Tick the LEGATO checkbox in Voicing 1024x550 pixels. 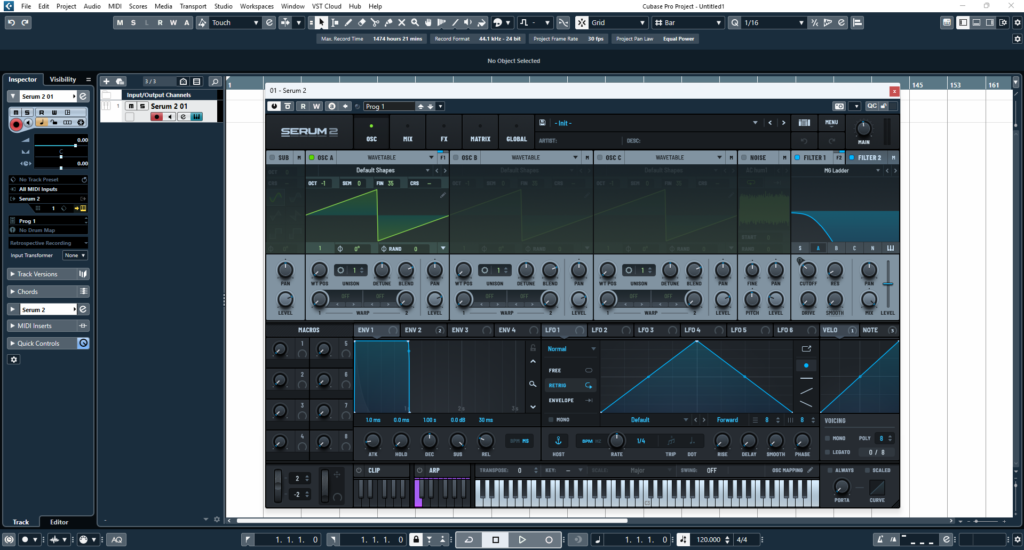827,452
